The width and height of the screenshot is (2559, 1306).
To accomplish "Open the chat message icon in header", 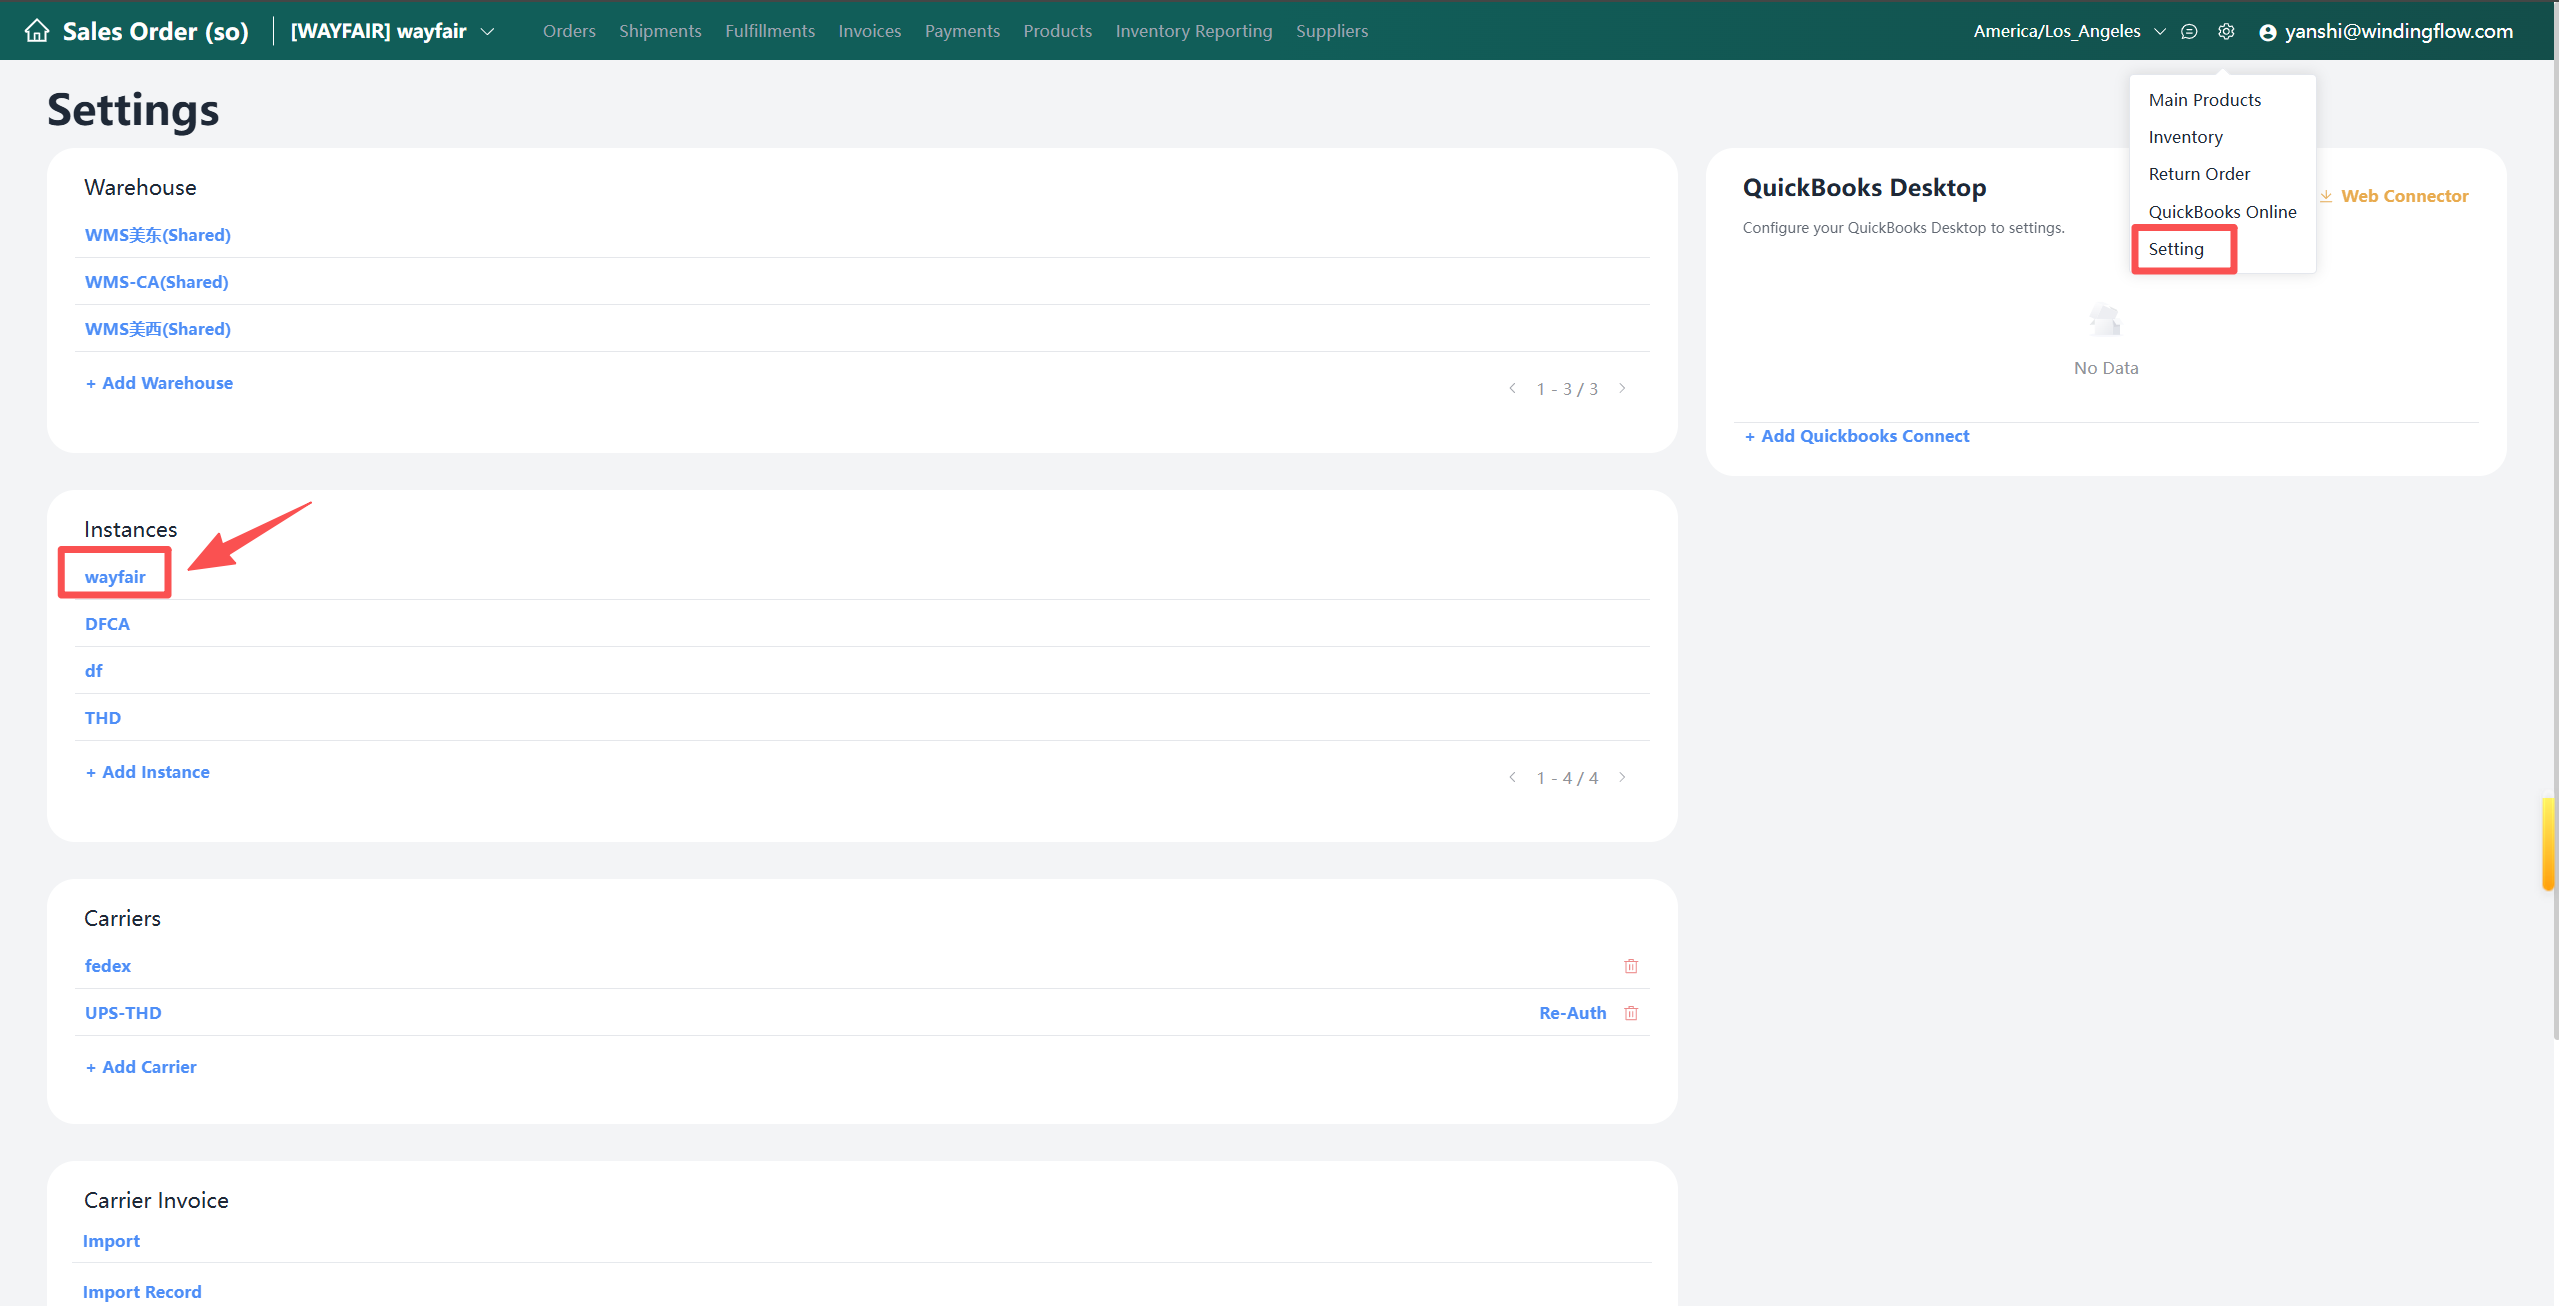I will coord(2189,31).
